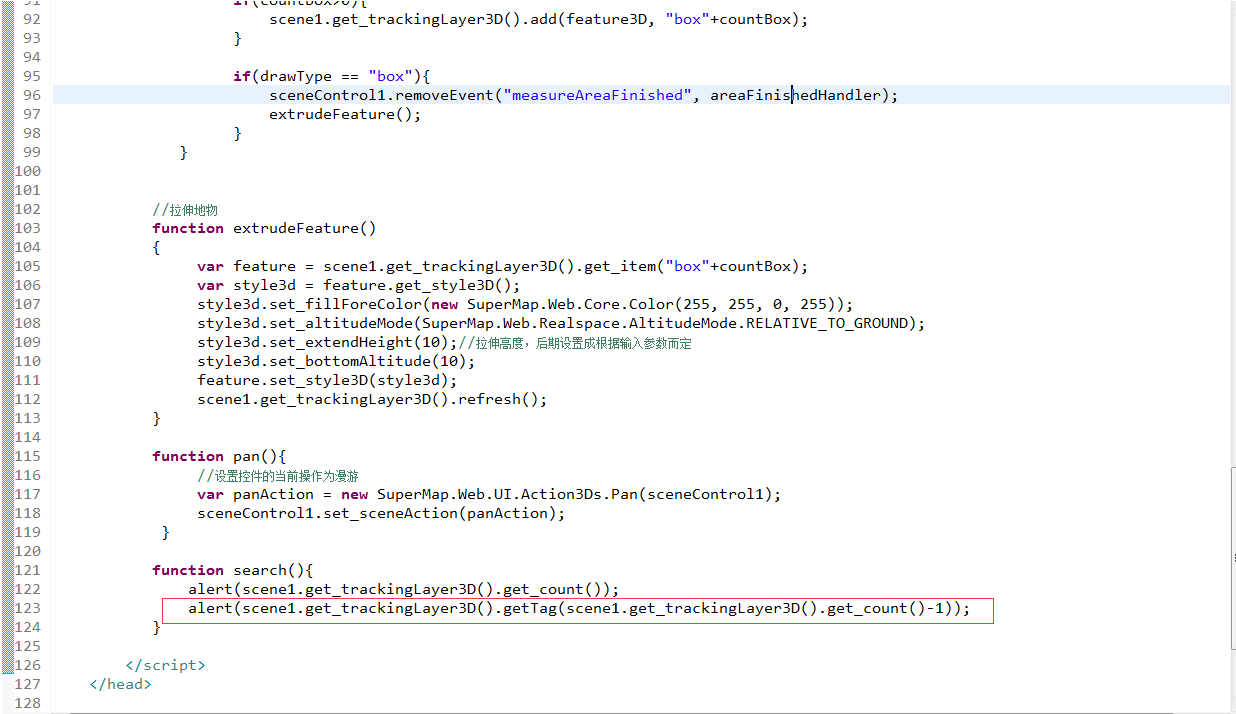Click line number 100 in the gutter
Image resolution: width=1236 pixels, height=714 pixels.
[28, 171]
